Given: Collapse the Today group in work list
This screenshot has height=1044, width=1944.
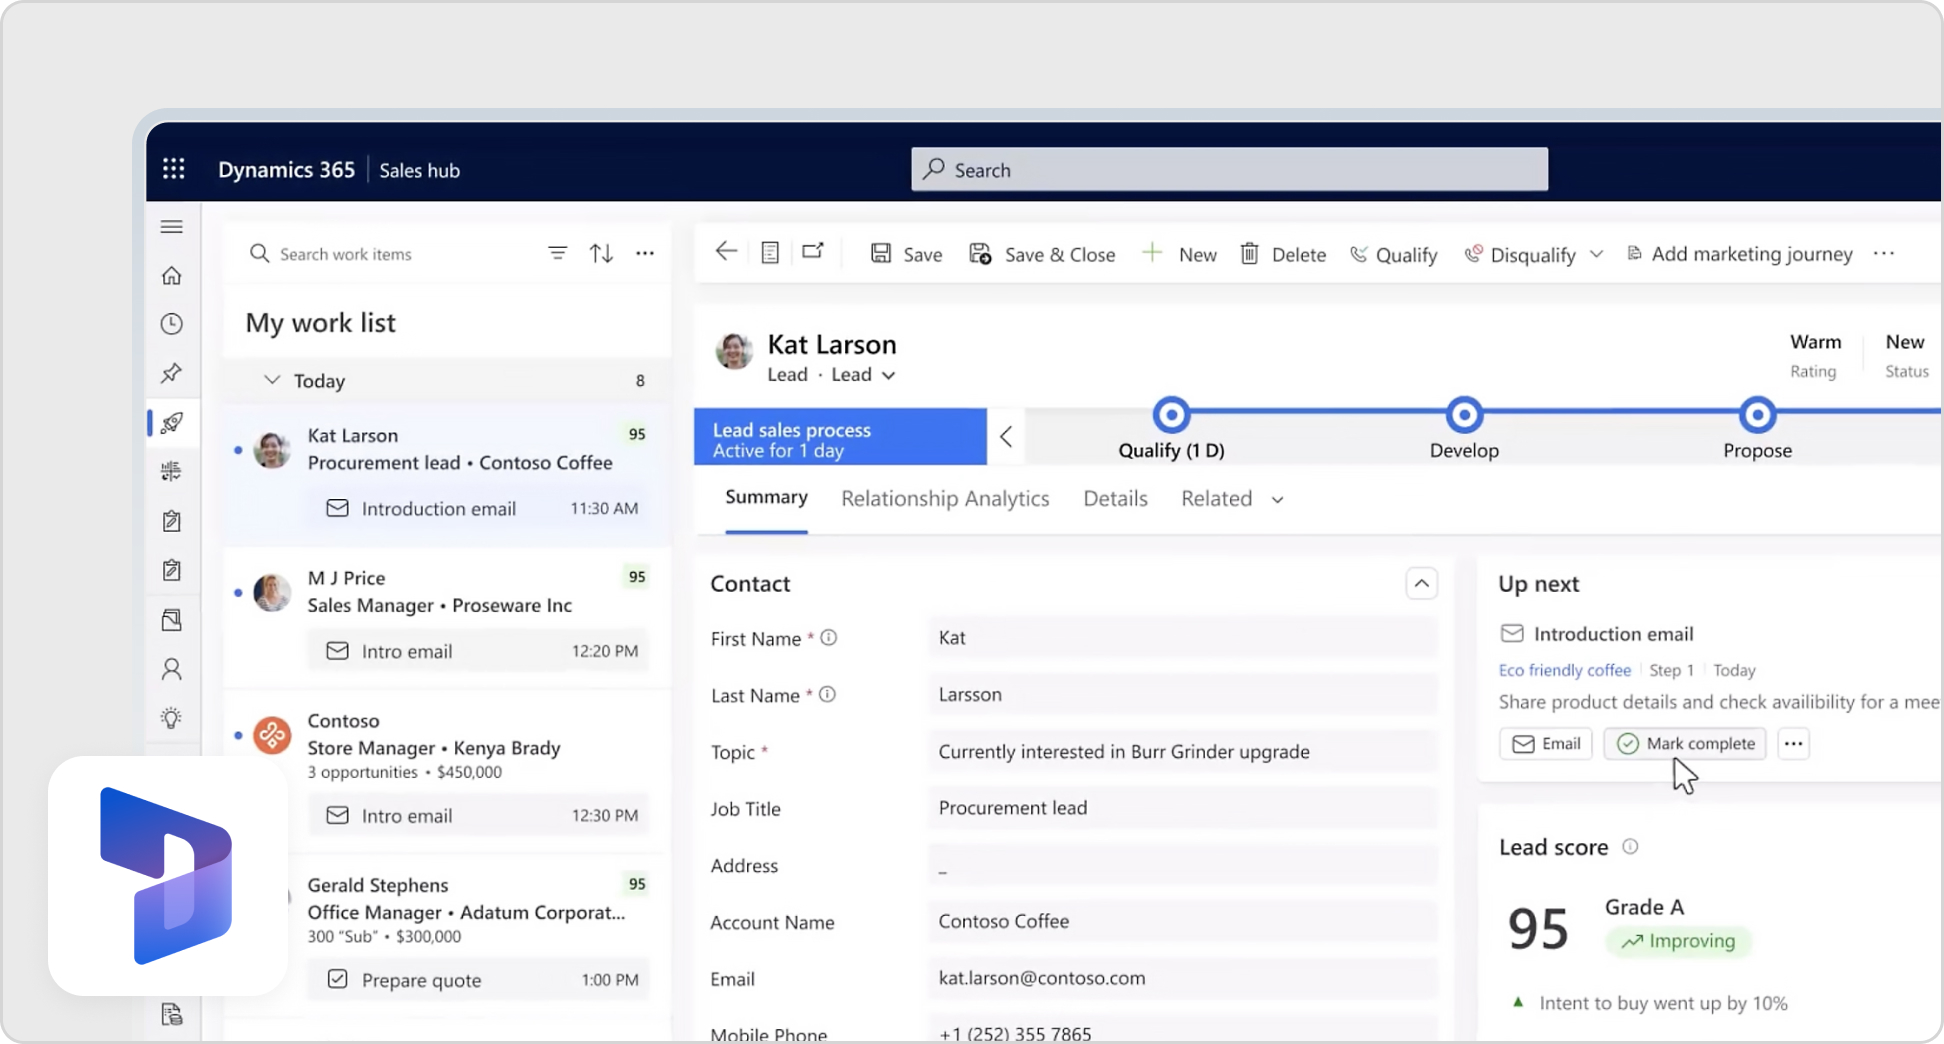Looking at the screenshot, I should 272,380.
